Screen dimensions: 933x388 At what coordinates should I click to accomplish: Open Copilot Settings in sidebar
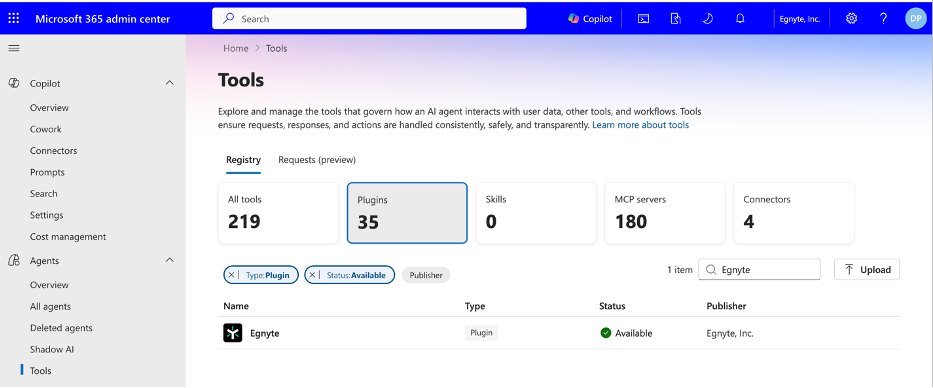pyautogui.click(x=46, y=215)
